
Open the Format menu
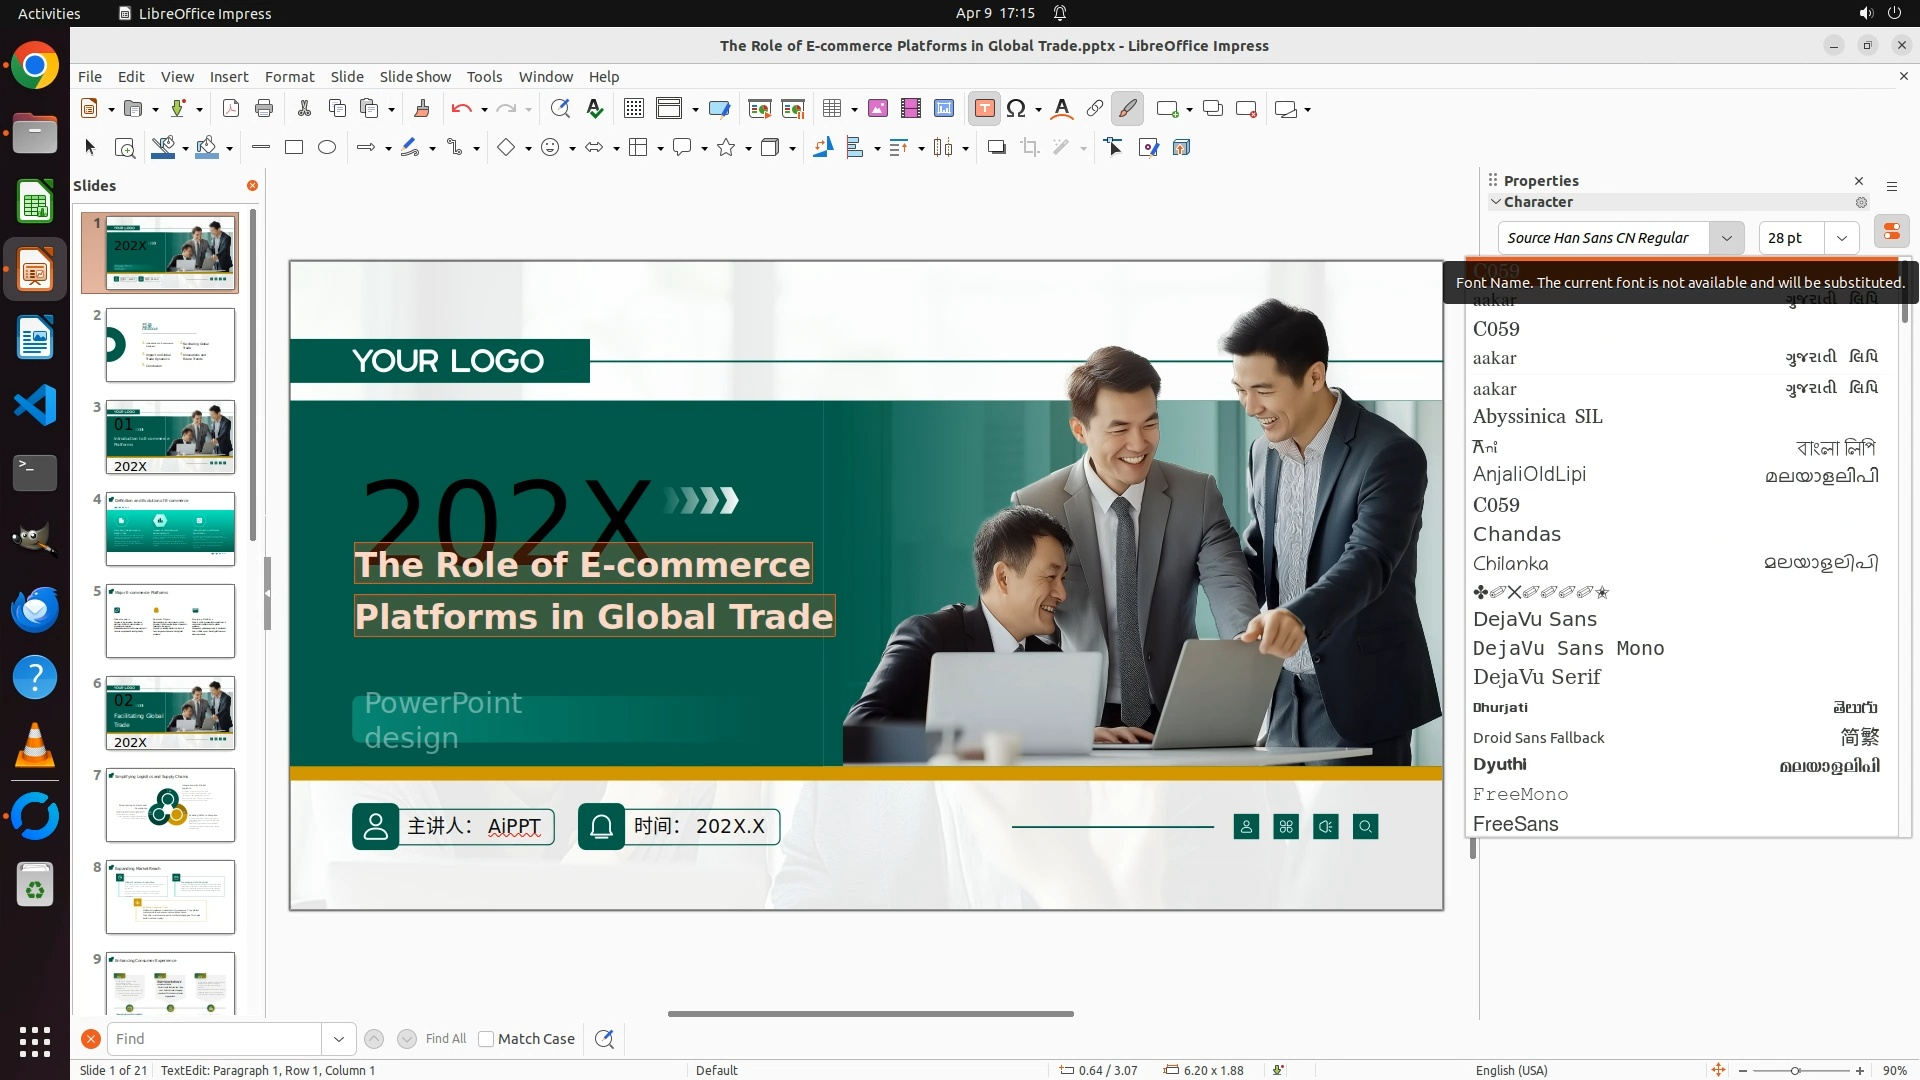289,77
